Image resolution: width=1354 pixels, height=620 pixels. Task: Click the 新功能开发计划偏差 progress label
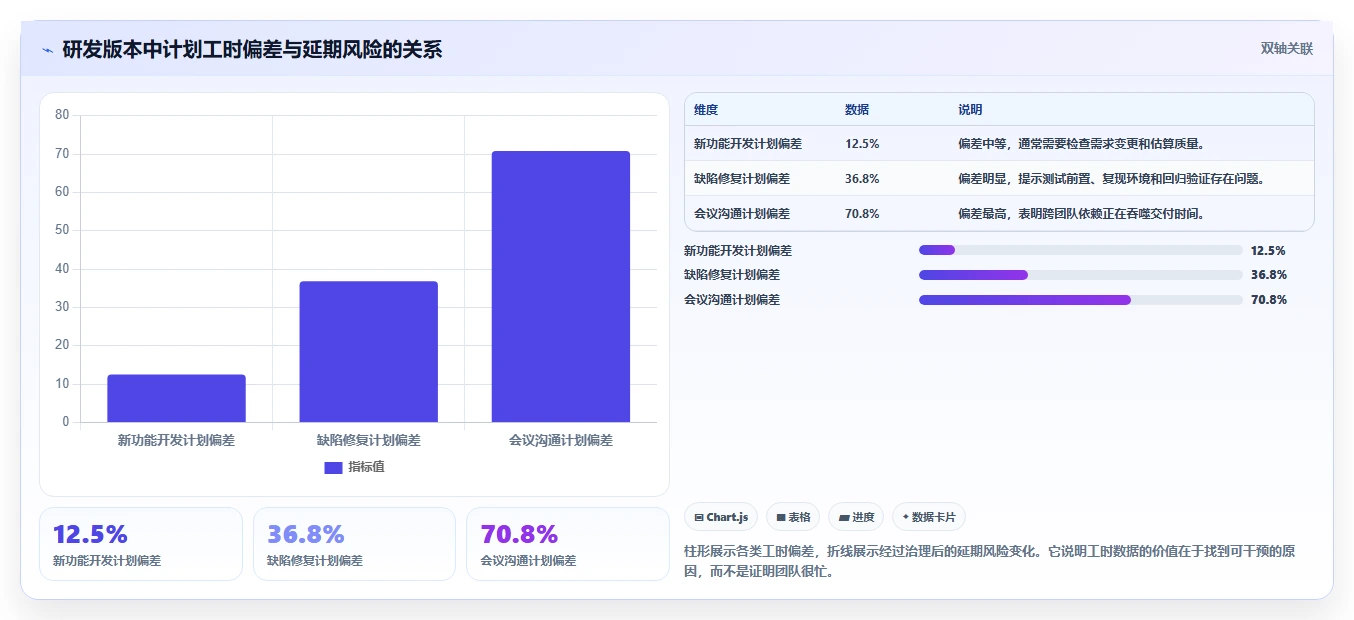(x=738, y=251)
